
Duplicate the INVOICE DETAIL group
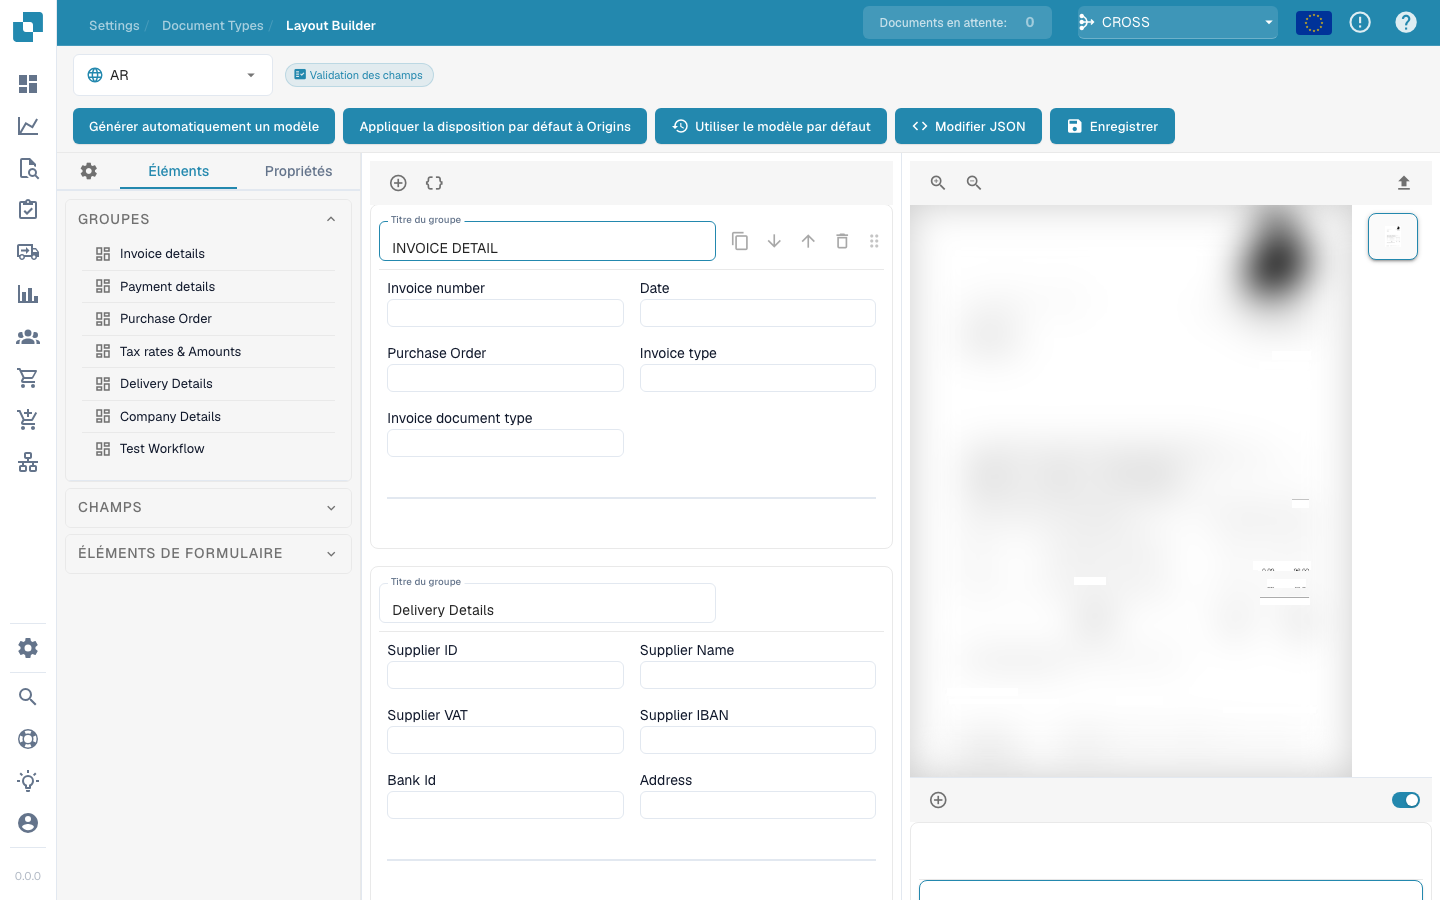(740, 241)
